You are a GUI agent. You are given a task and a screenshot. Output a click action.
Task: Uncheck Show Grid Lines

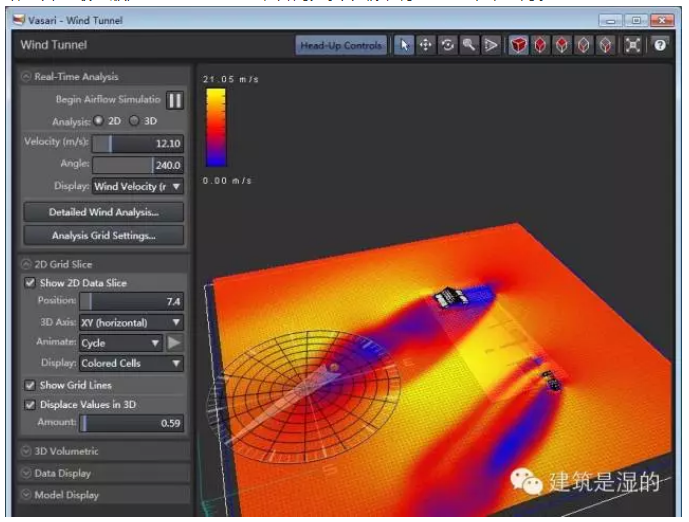[30, 385]
